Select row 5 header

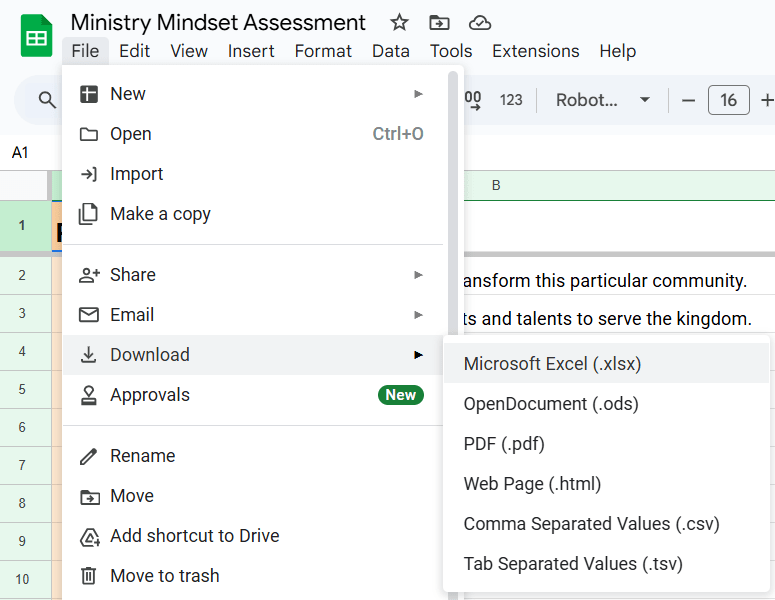coord(22,389)
